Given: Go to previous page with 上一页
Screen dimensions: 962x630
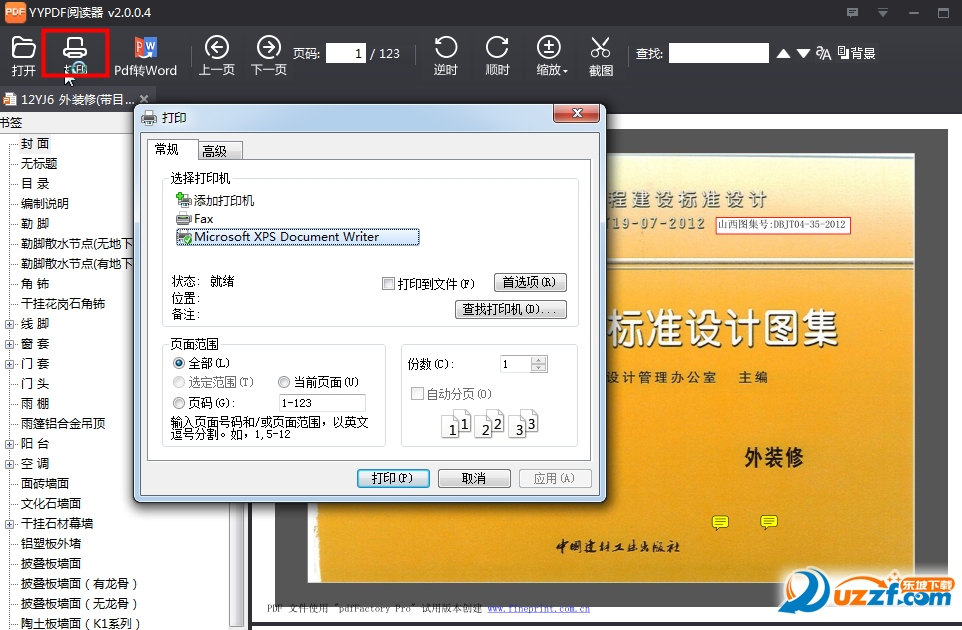Looking at the screenshot, I should click(x=217, y=56).
